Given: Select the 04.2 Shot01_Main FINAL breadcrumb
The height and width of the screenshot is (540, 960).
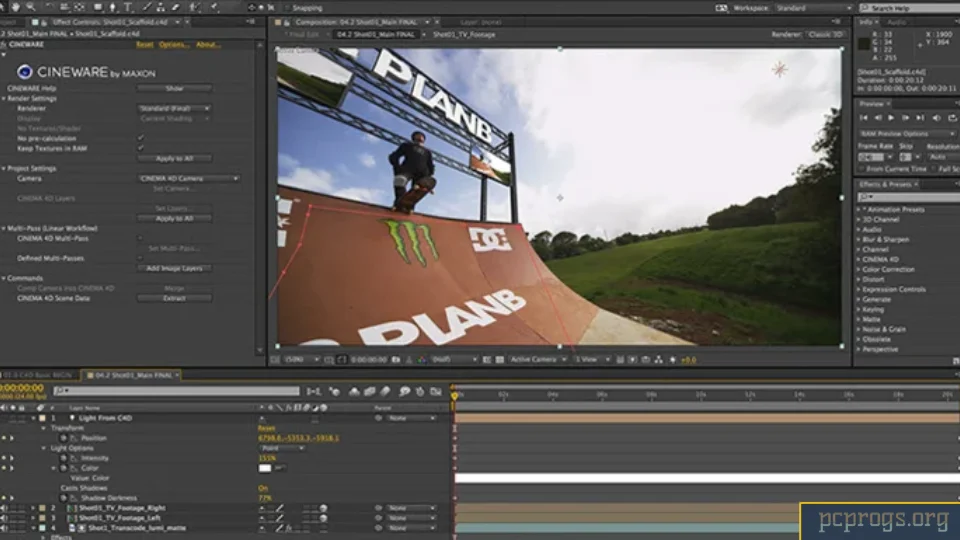Looking at the screenshot, I should point(376,35).
